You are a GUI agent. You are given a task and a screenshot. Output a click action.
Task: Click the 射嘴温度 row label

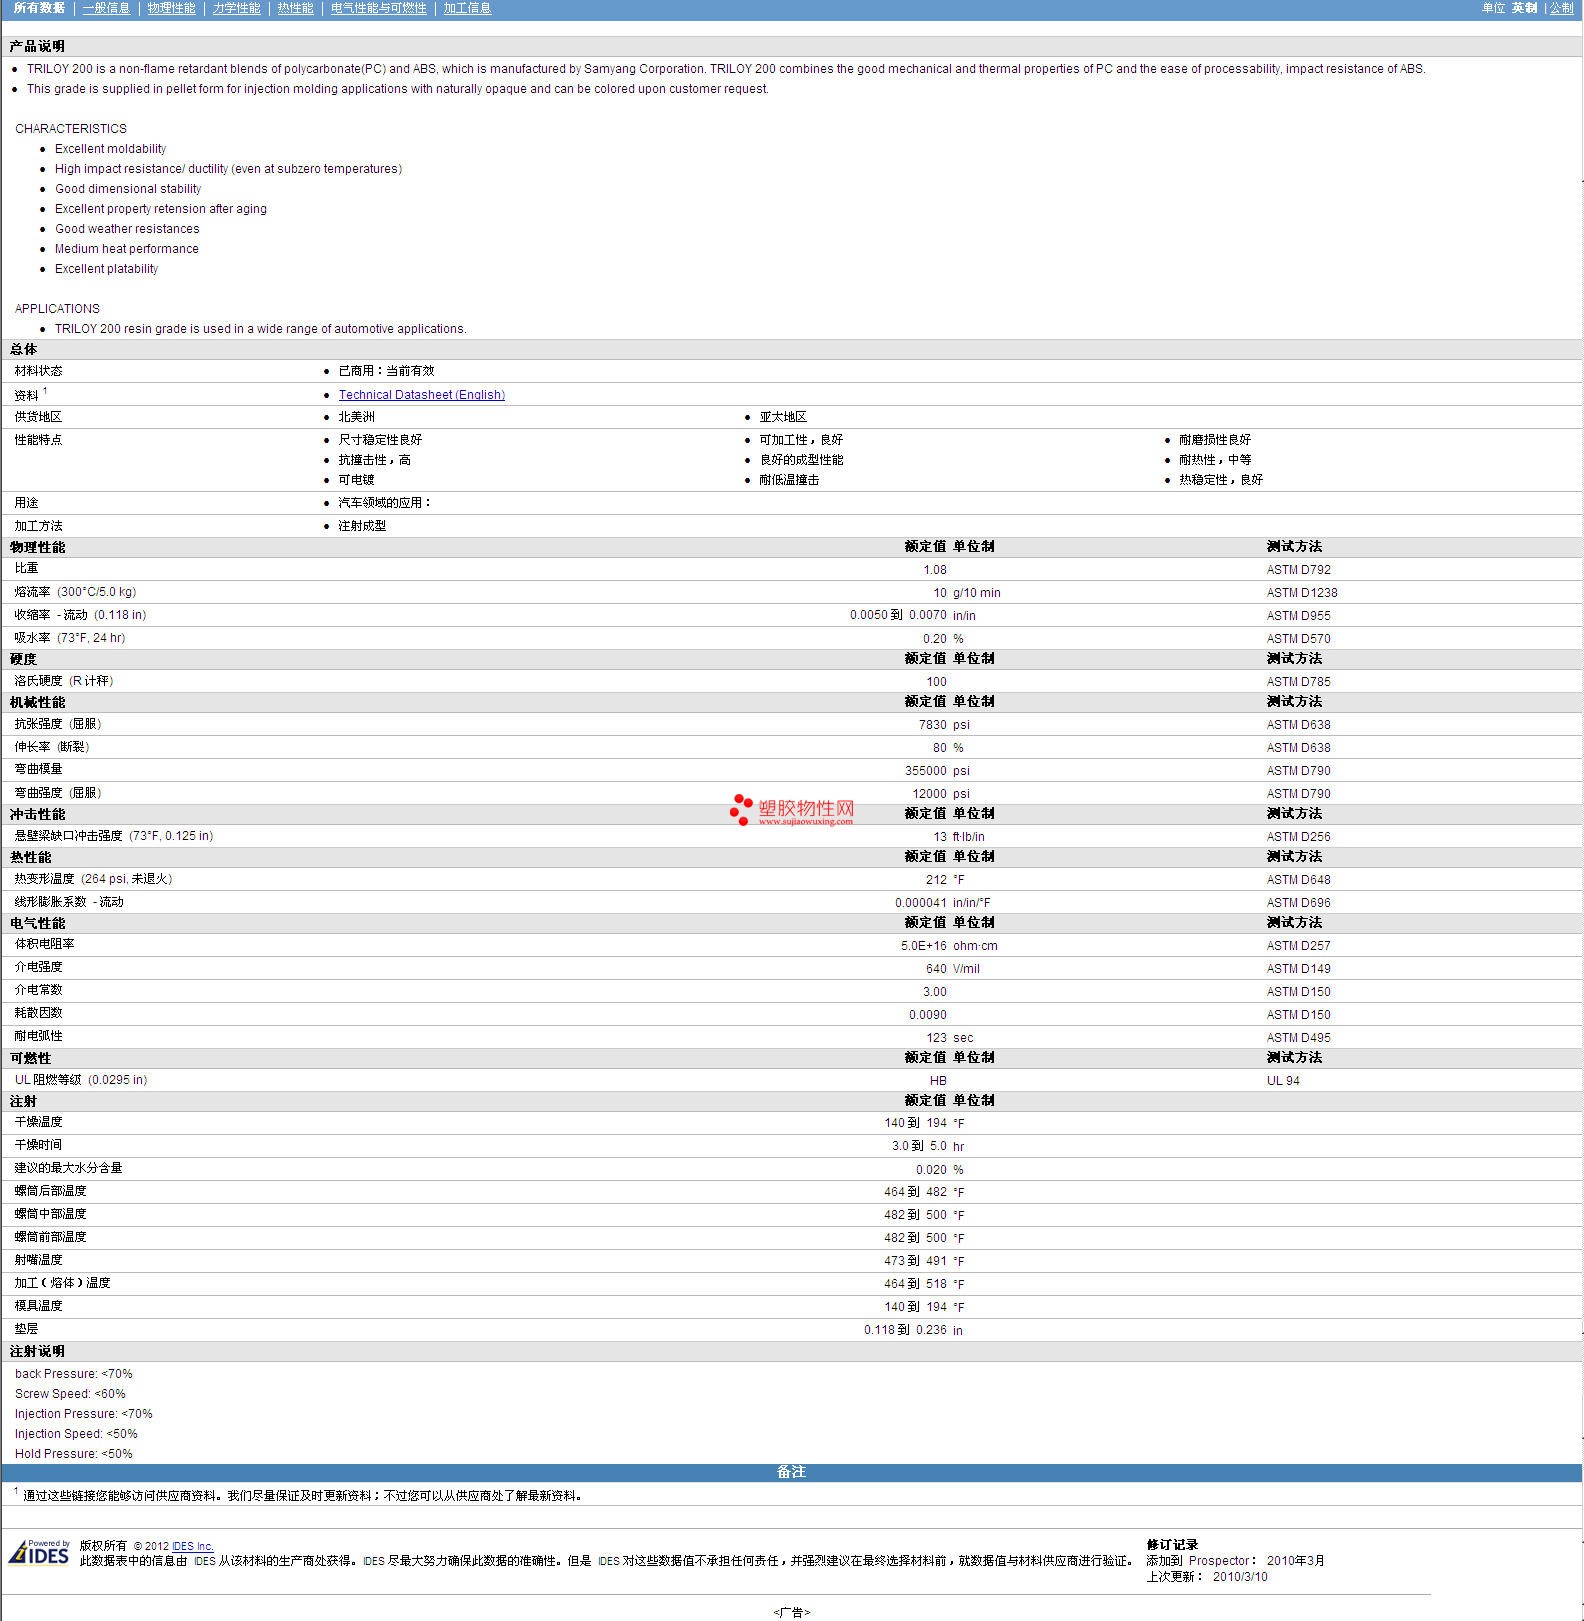[x=38, y=1260]
